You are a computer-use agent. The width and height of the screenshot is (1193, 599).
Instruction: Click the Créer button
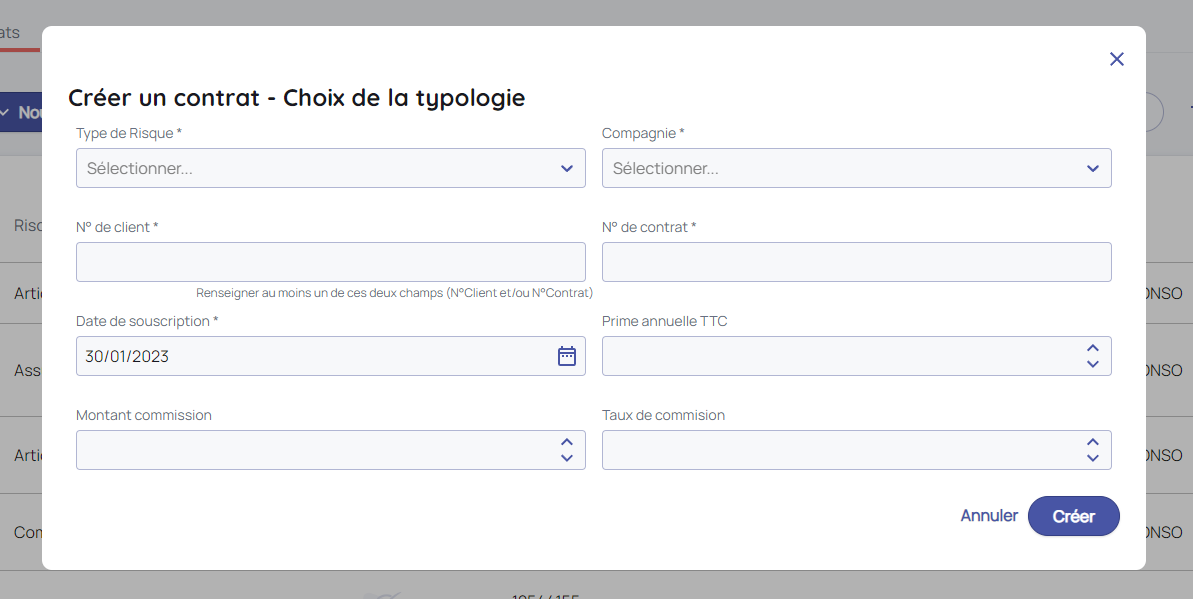click(1073, 516)
